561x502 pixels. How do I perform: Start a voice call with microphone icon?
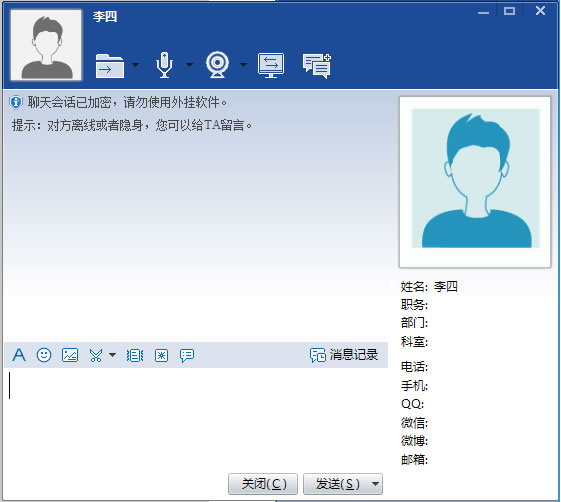point(164,65)
